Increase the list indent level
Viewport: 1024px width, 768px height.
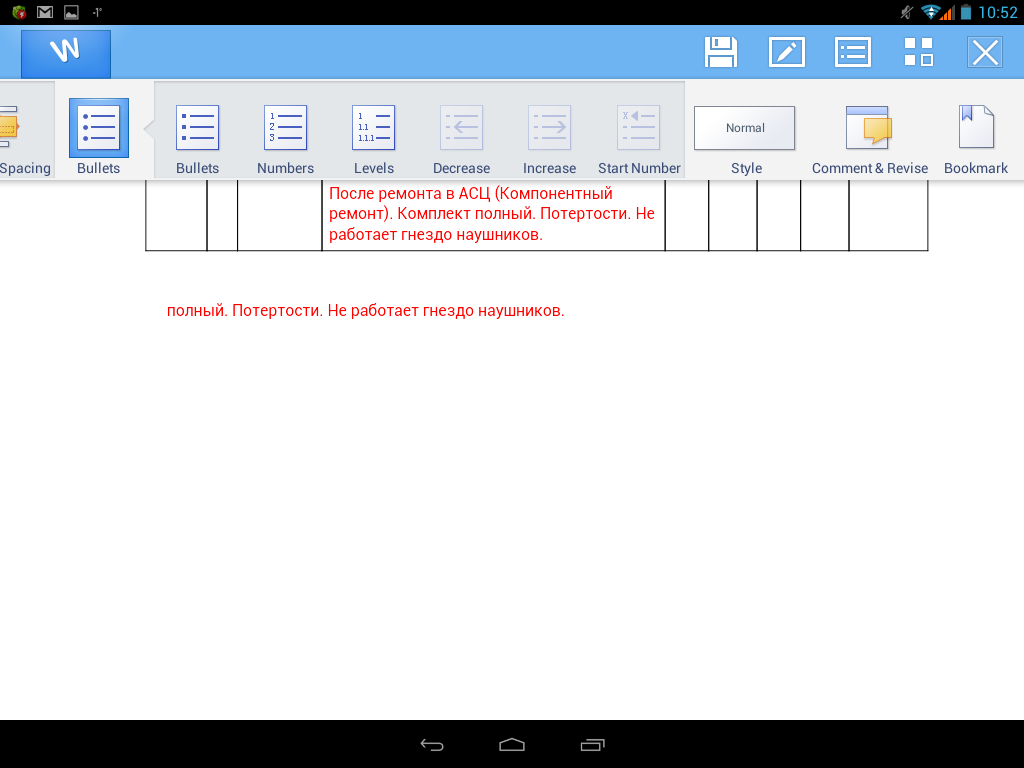tap(549, 138)
